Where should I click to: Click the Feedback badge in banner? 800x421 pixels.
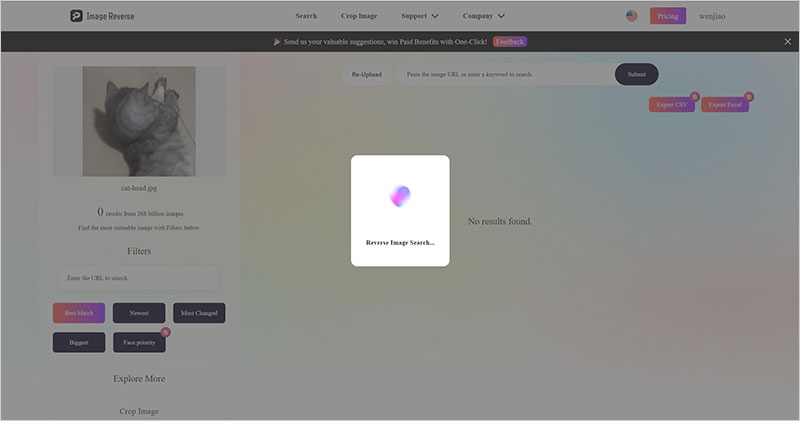(x=510, y=42)
